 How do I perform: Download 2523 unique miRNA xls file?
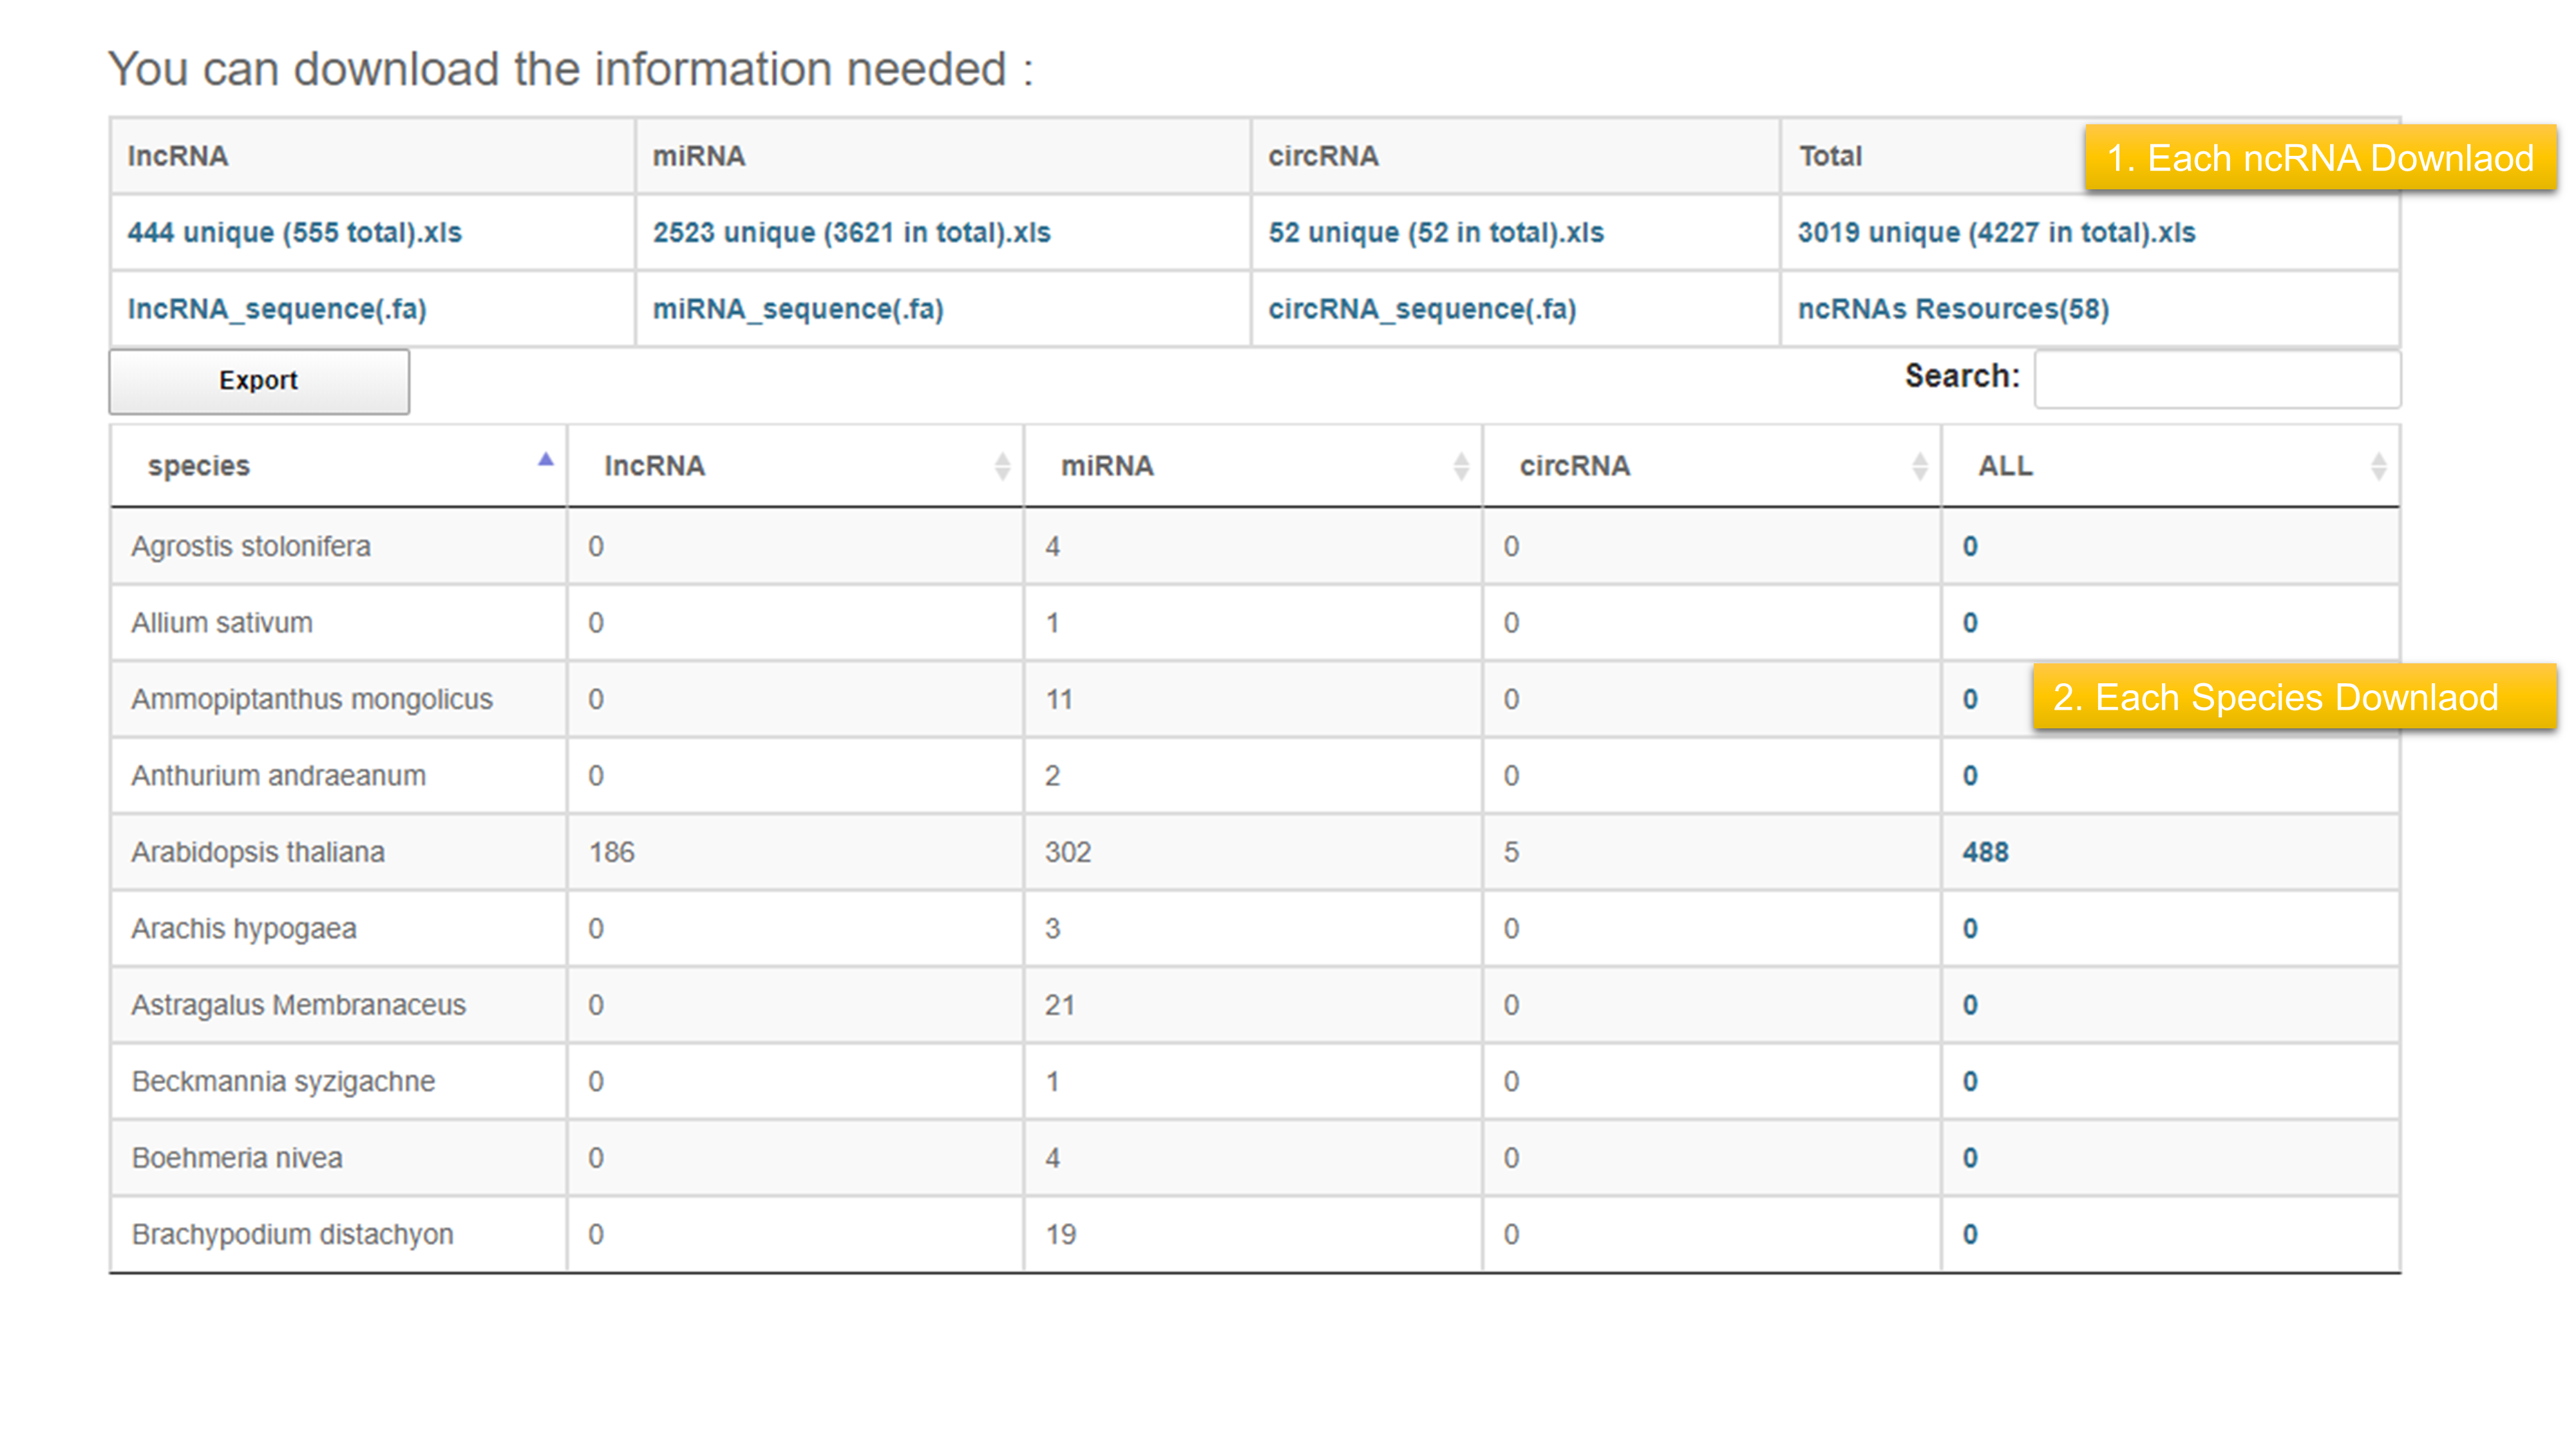(851, 233)
